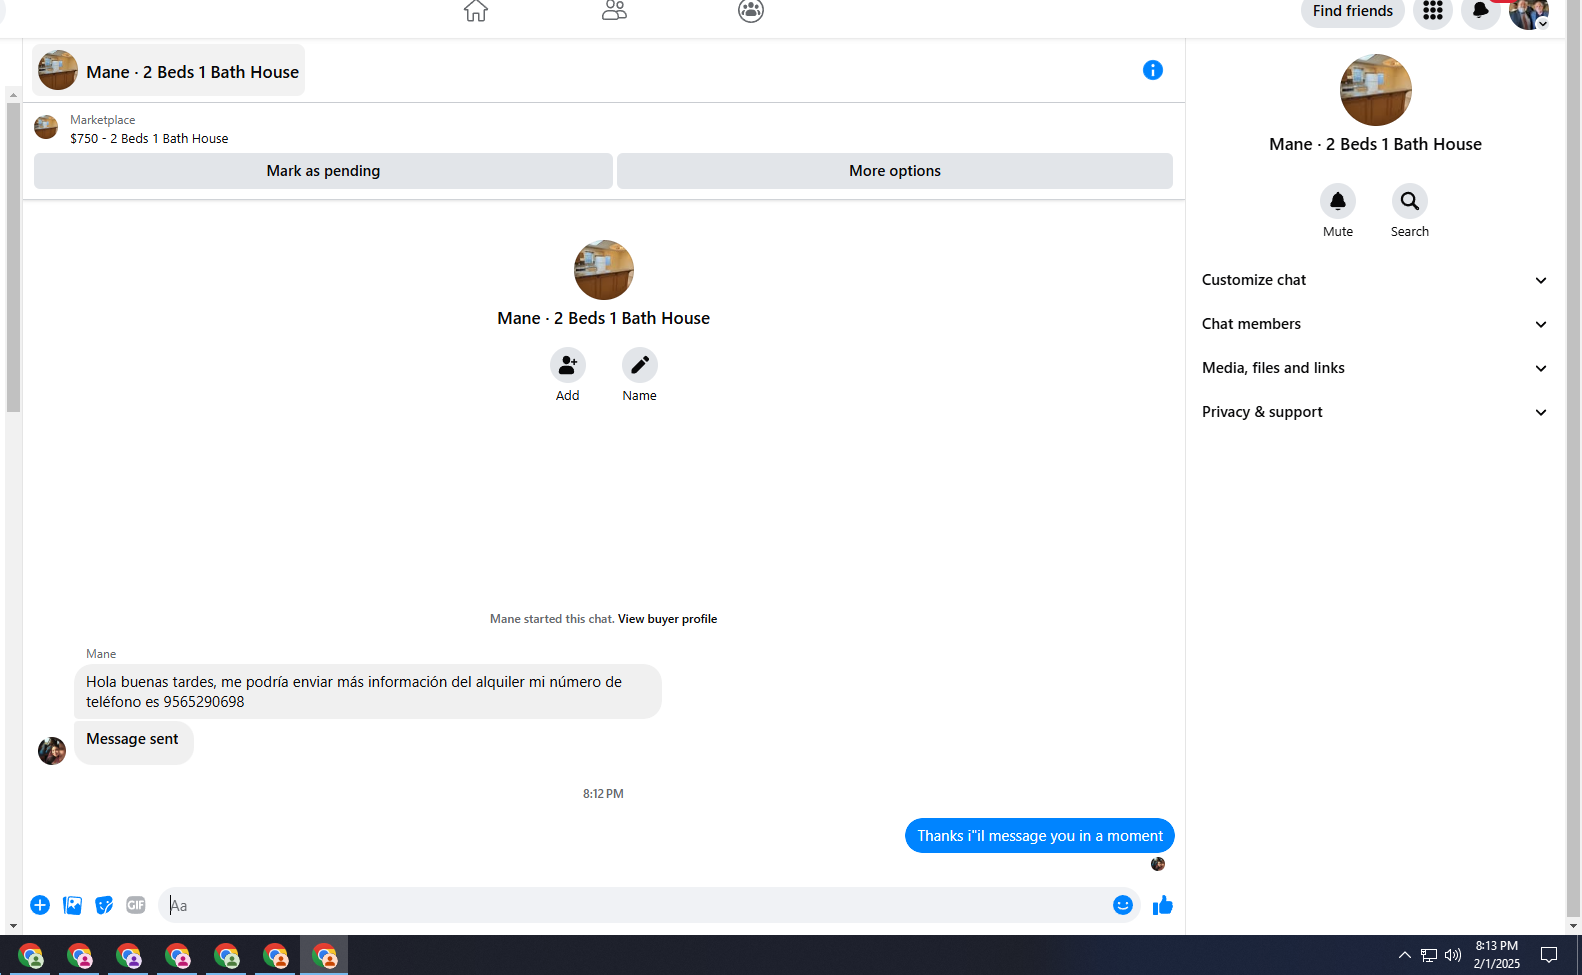Click the center chat profile picture
Viewport: 1582px width, 975px height.
[x=604, y=270]
